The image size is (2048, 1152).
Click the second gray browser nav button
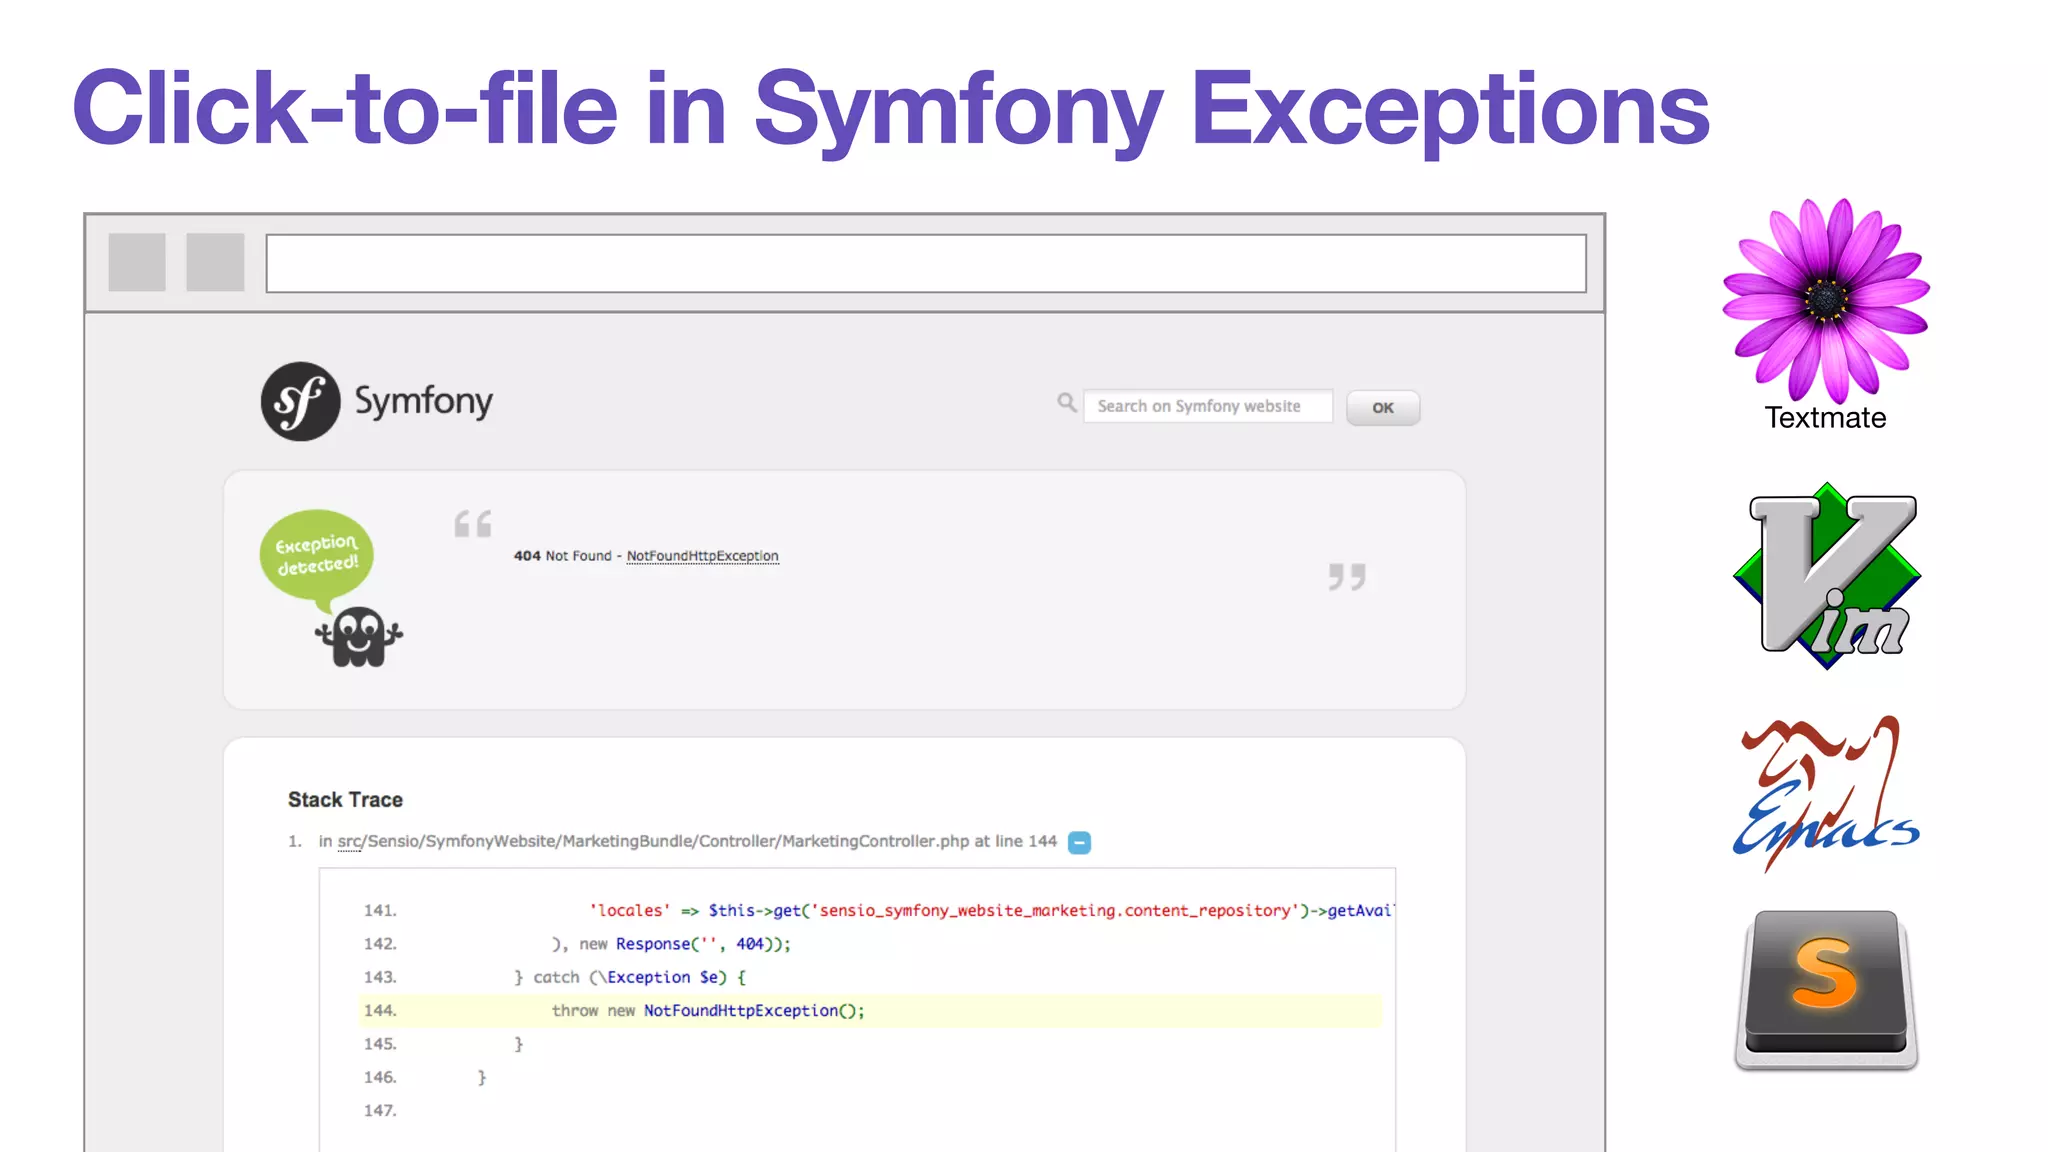point(215,262)
